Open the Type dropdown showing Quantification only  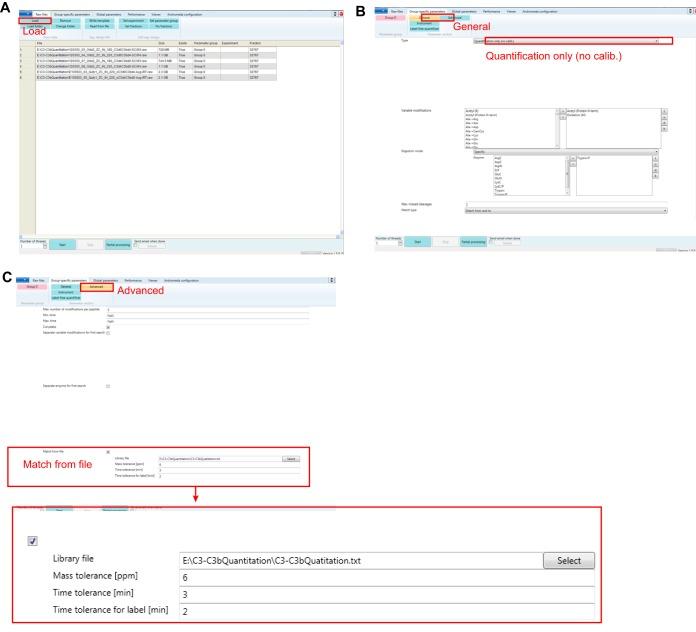tap(572, 41)
